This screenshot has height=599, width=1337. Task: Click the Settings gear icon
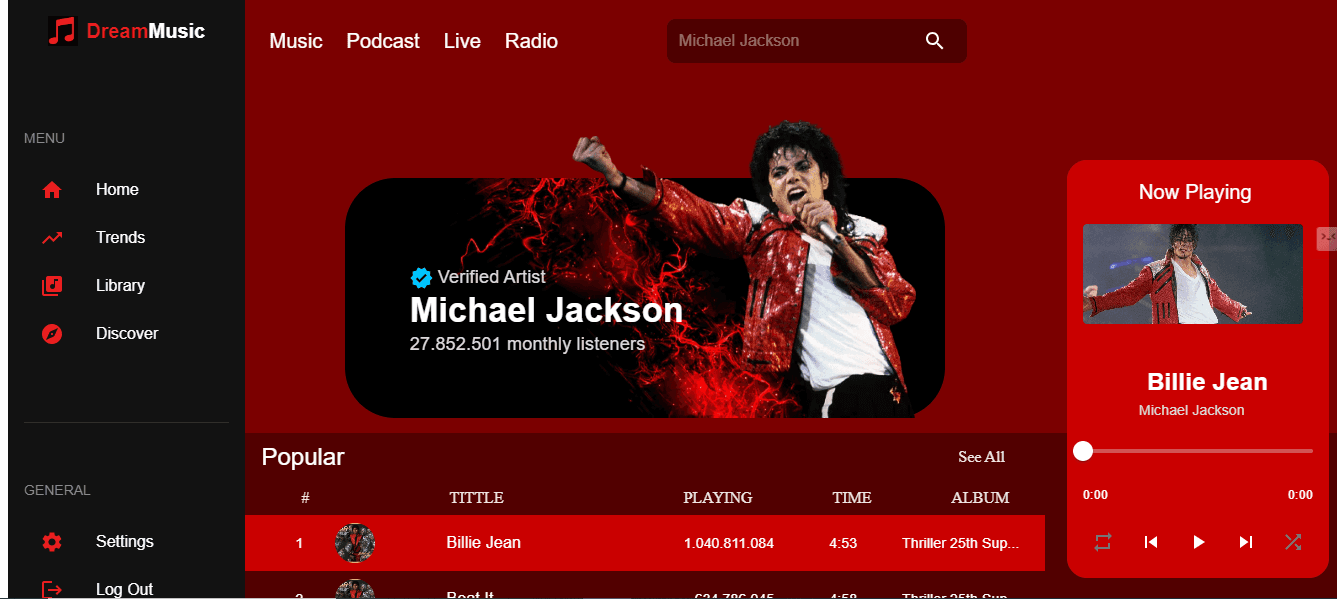[51, 541]
